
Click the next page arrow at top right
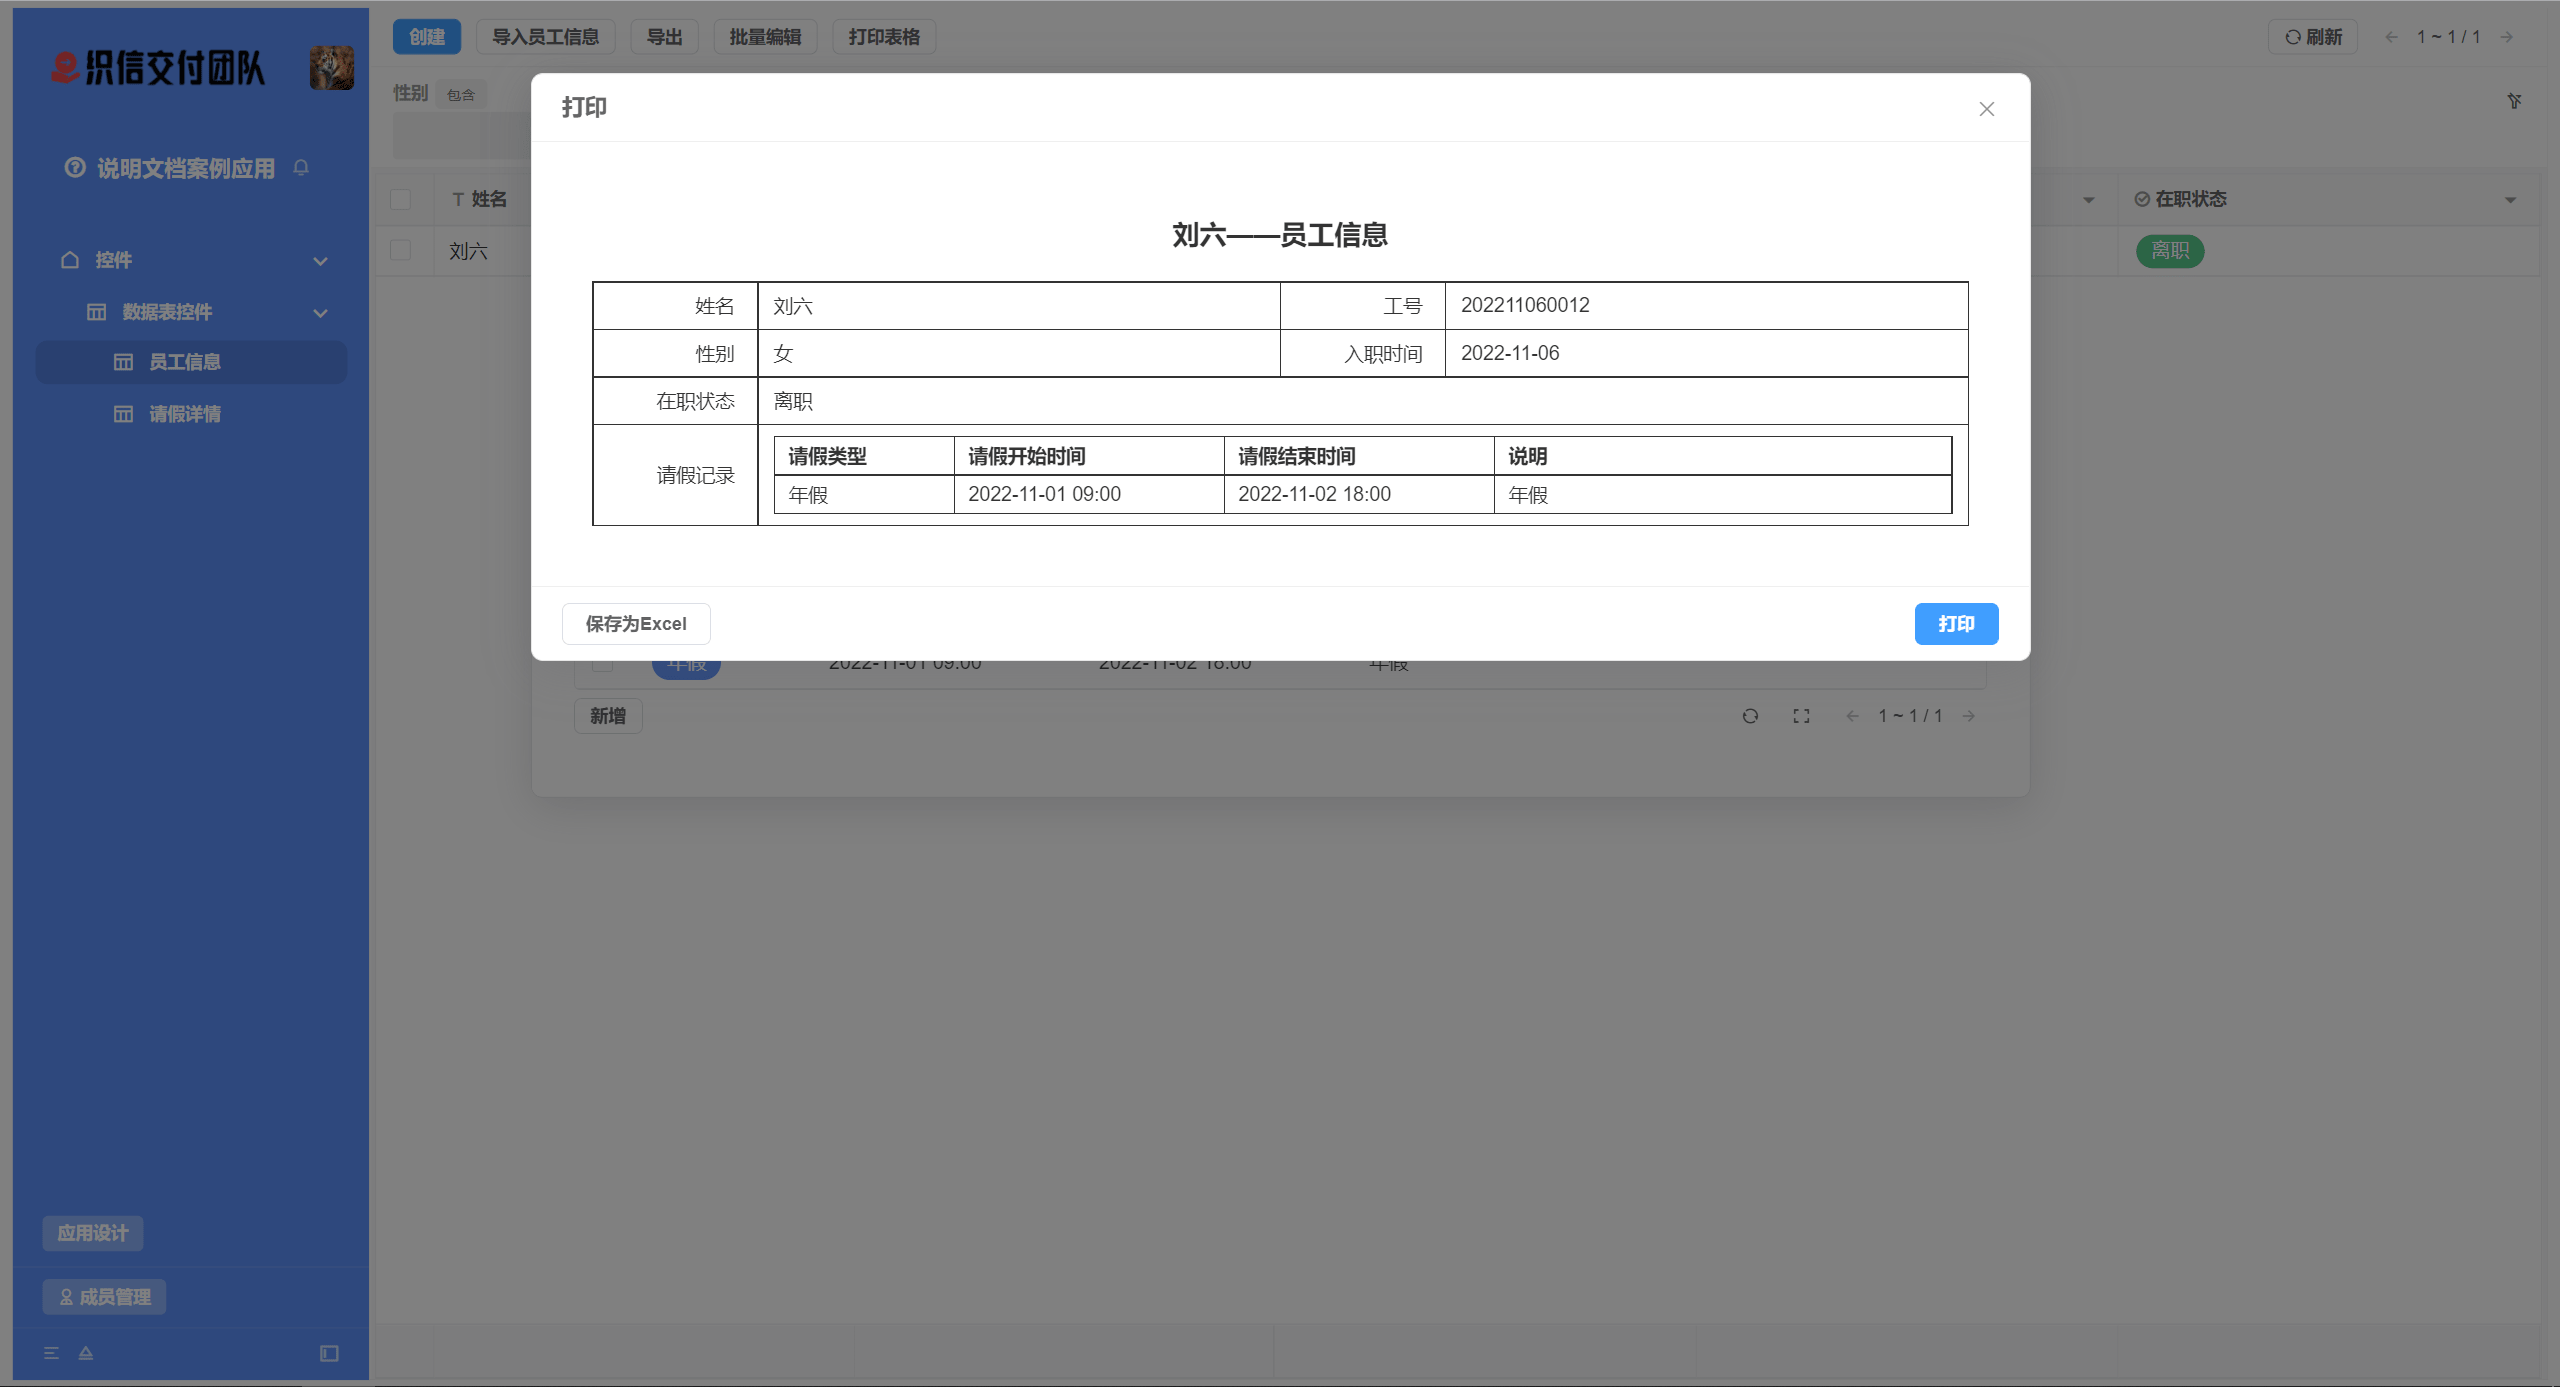tap(2507, 36)
